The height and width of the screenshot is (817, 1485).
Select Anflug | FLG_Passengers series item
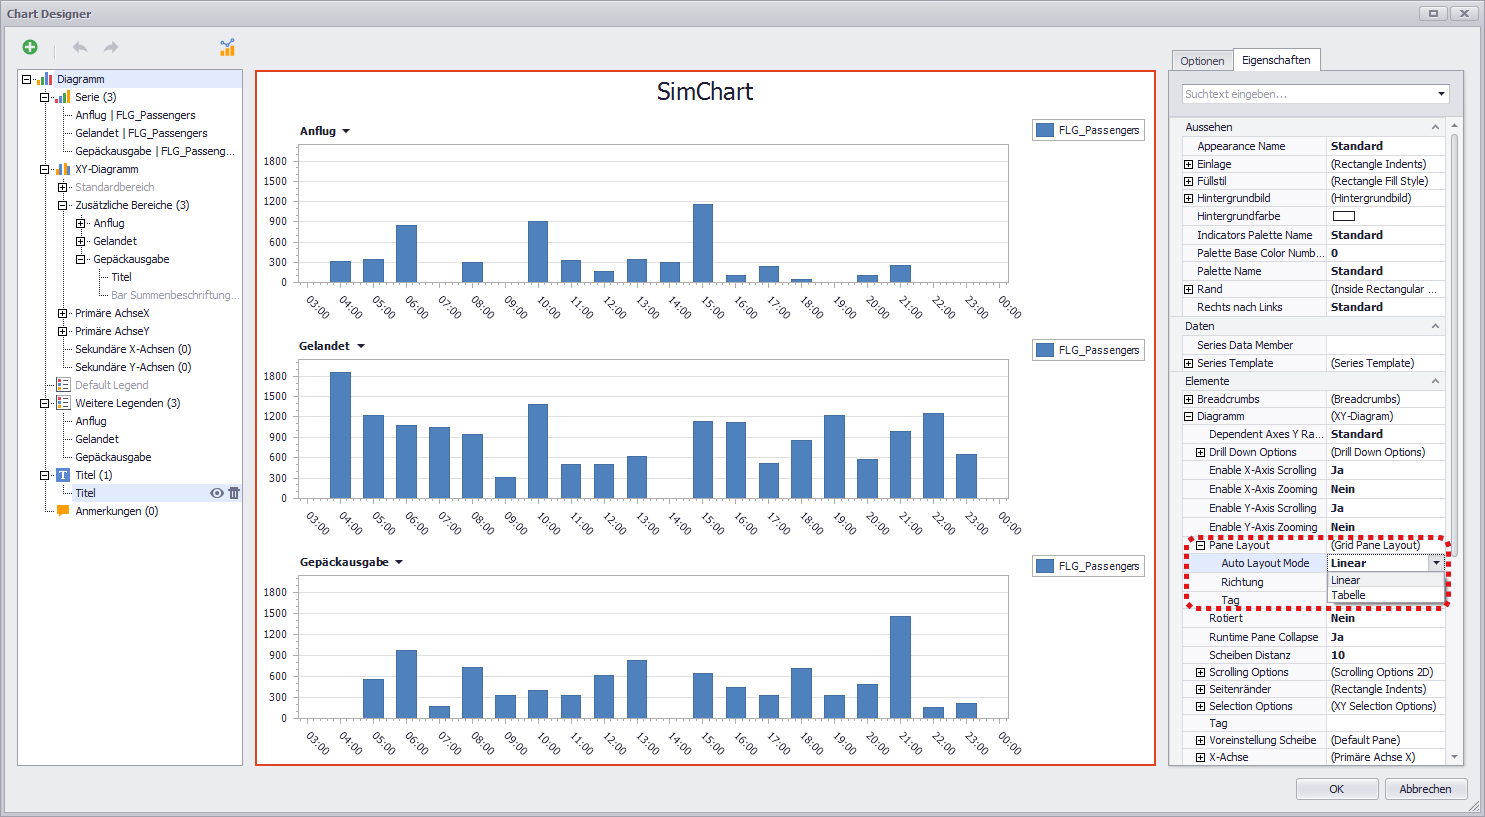tap(135, 115)
